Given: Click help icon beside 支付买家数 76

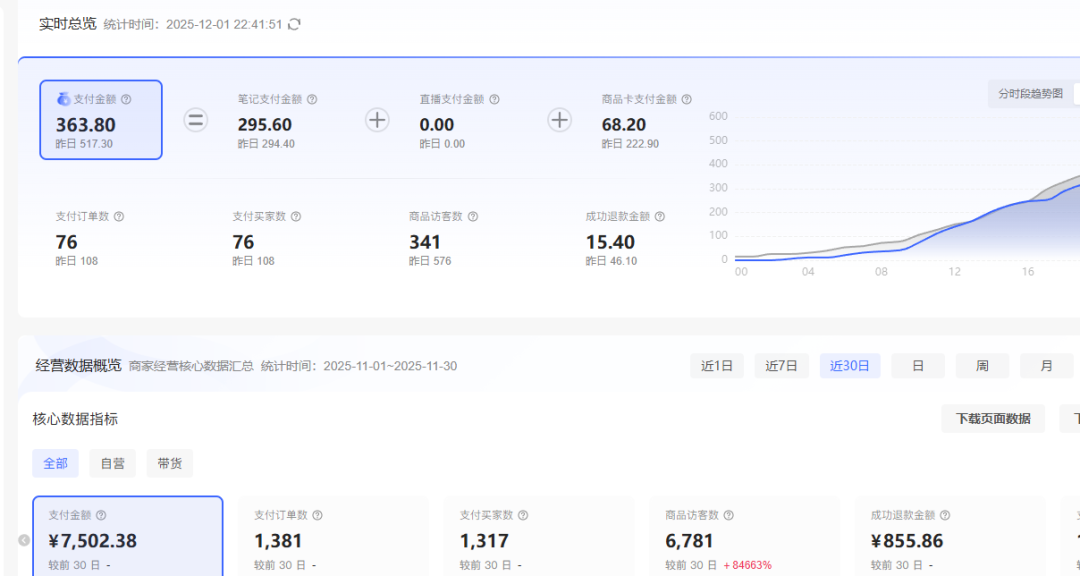Looking at the screenshot, I should coord(296,217).
